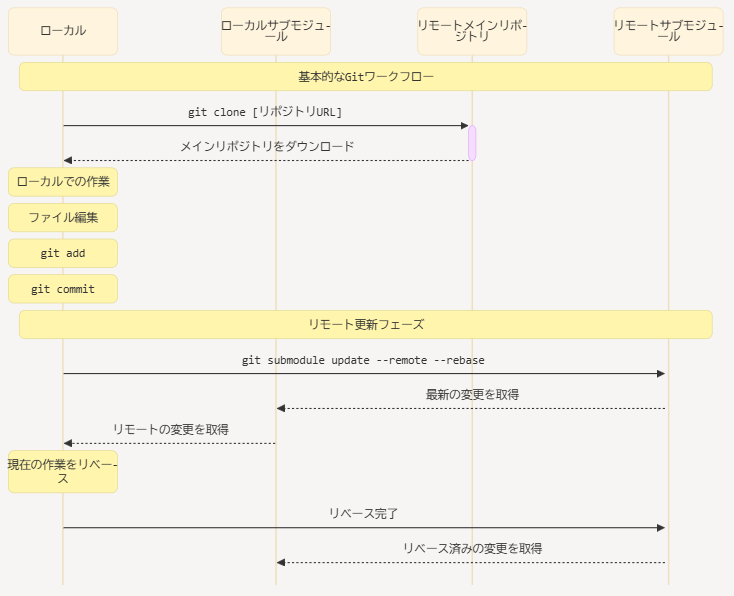This screenshot has width=734, height=596.
Task: Select the リモートサブモジュール participant box
Action: (x=668, y=31)
